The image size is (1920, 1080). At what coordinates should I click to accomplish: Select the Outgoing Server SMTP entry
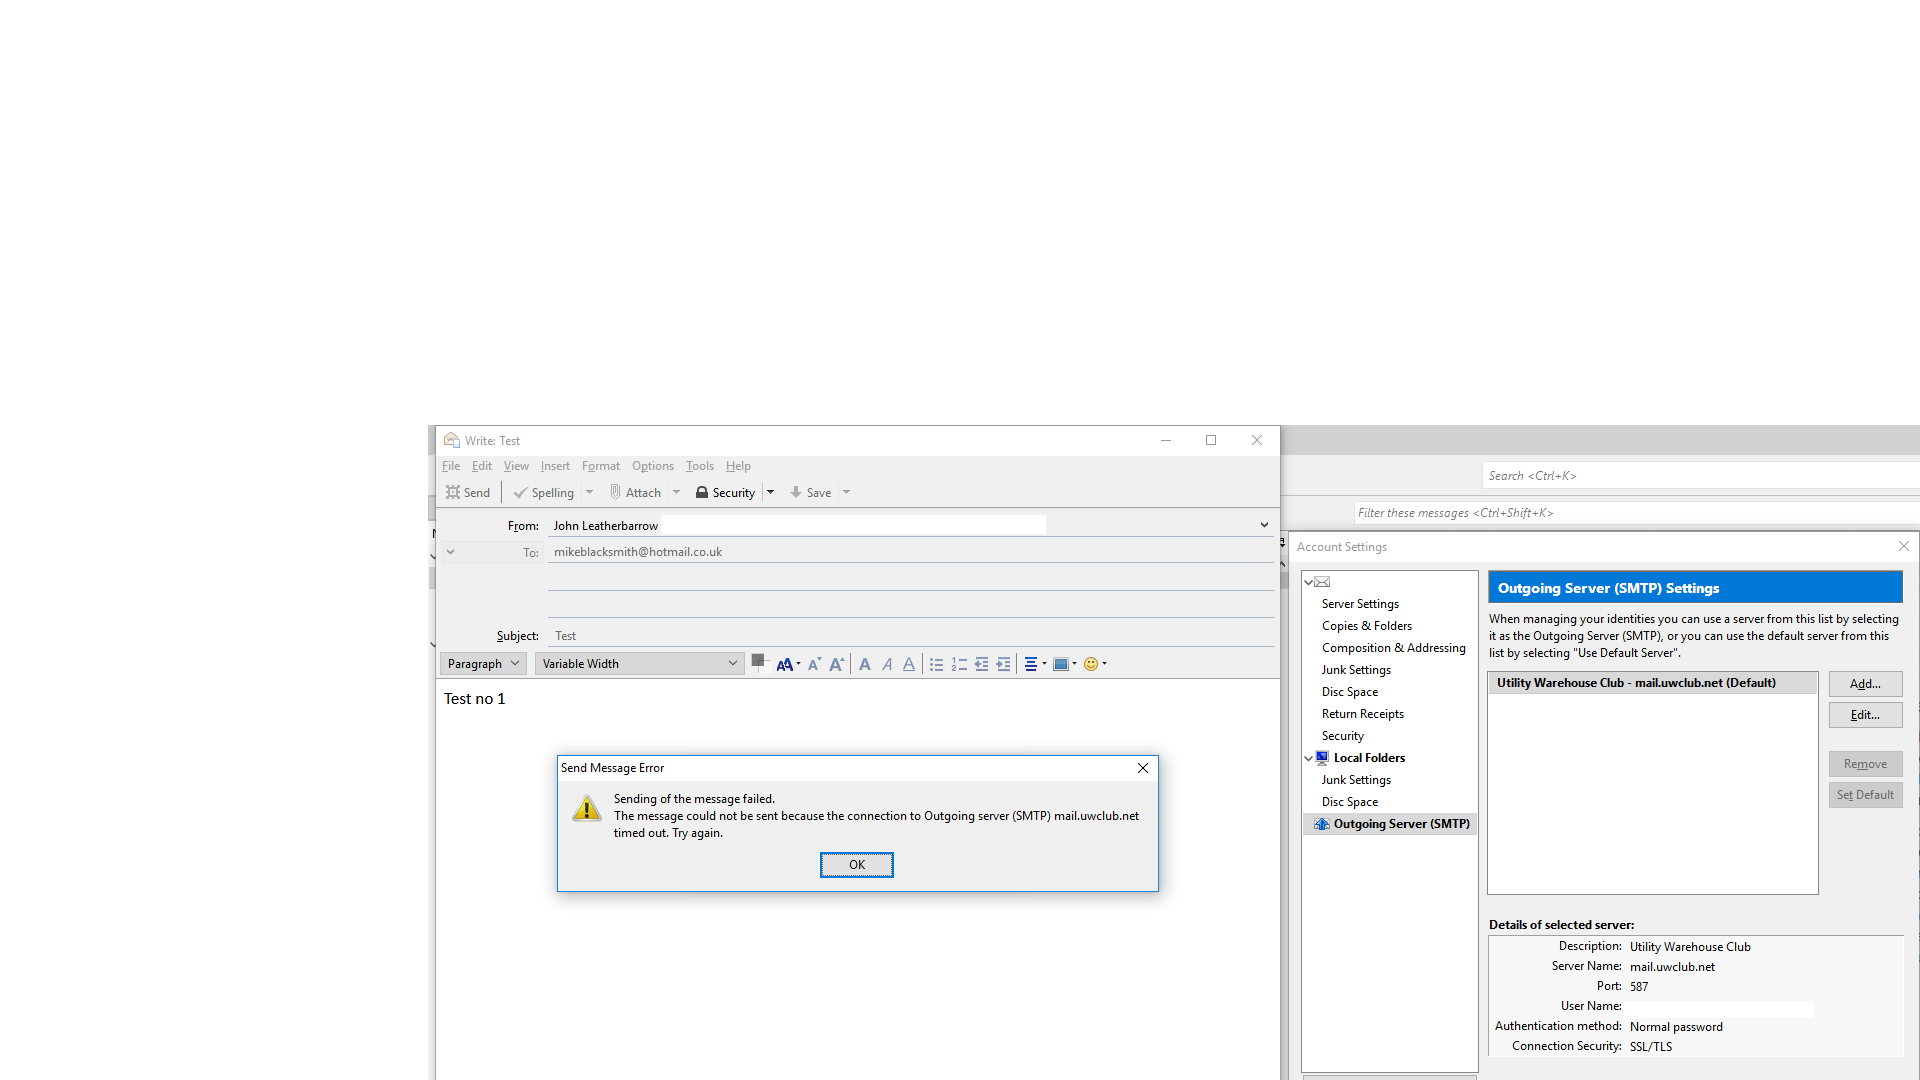(x=1391, y=823)
